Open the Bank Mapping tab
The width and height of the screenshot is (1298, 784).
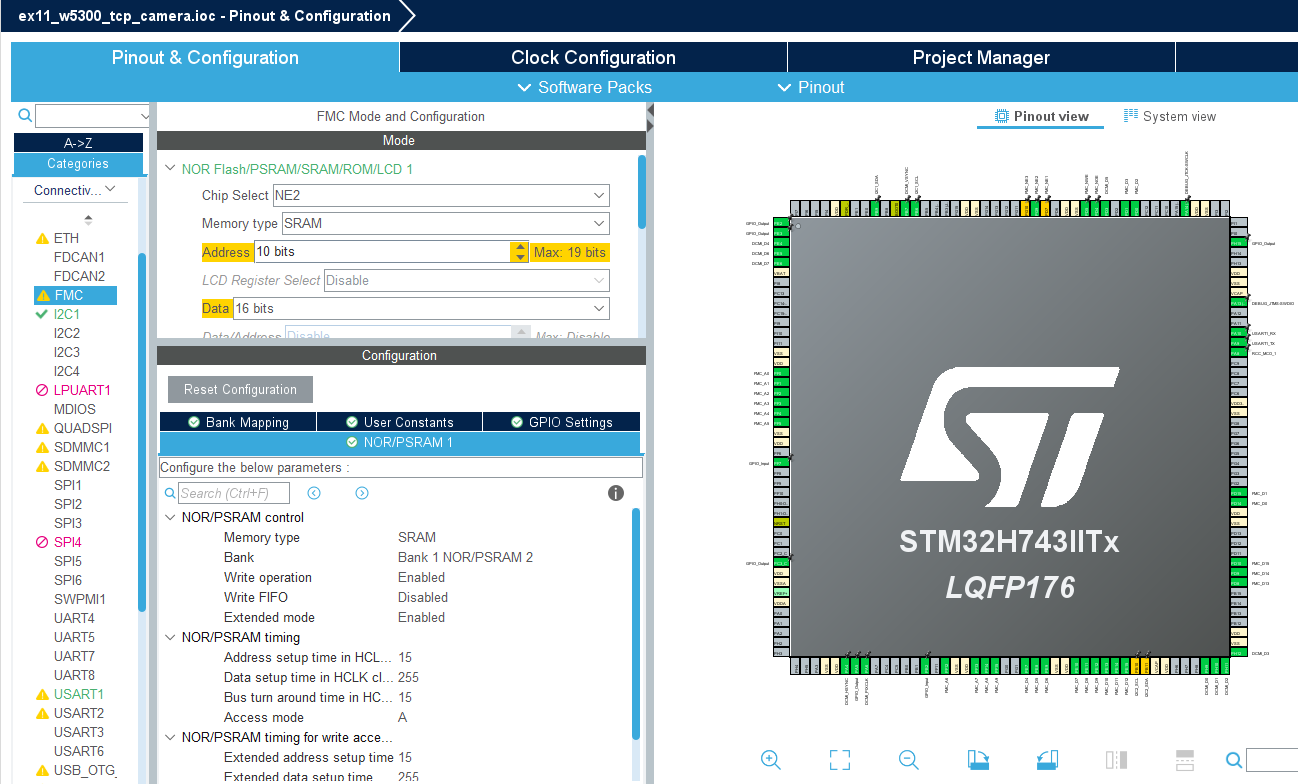click(x=238, y=422)
